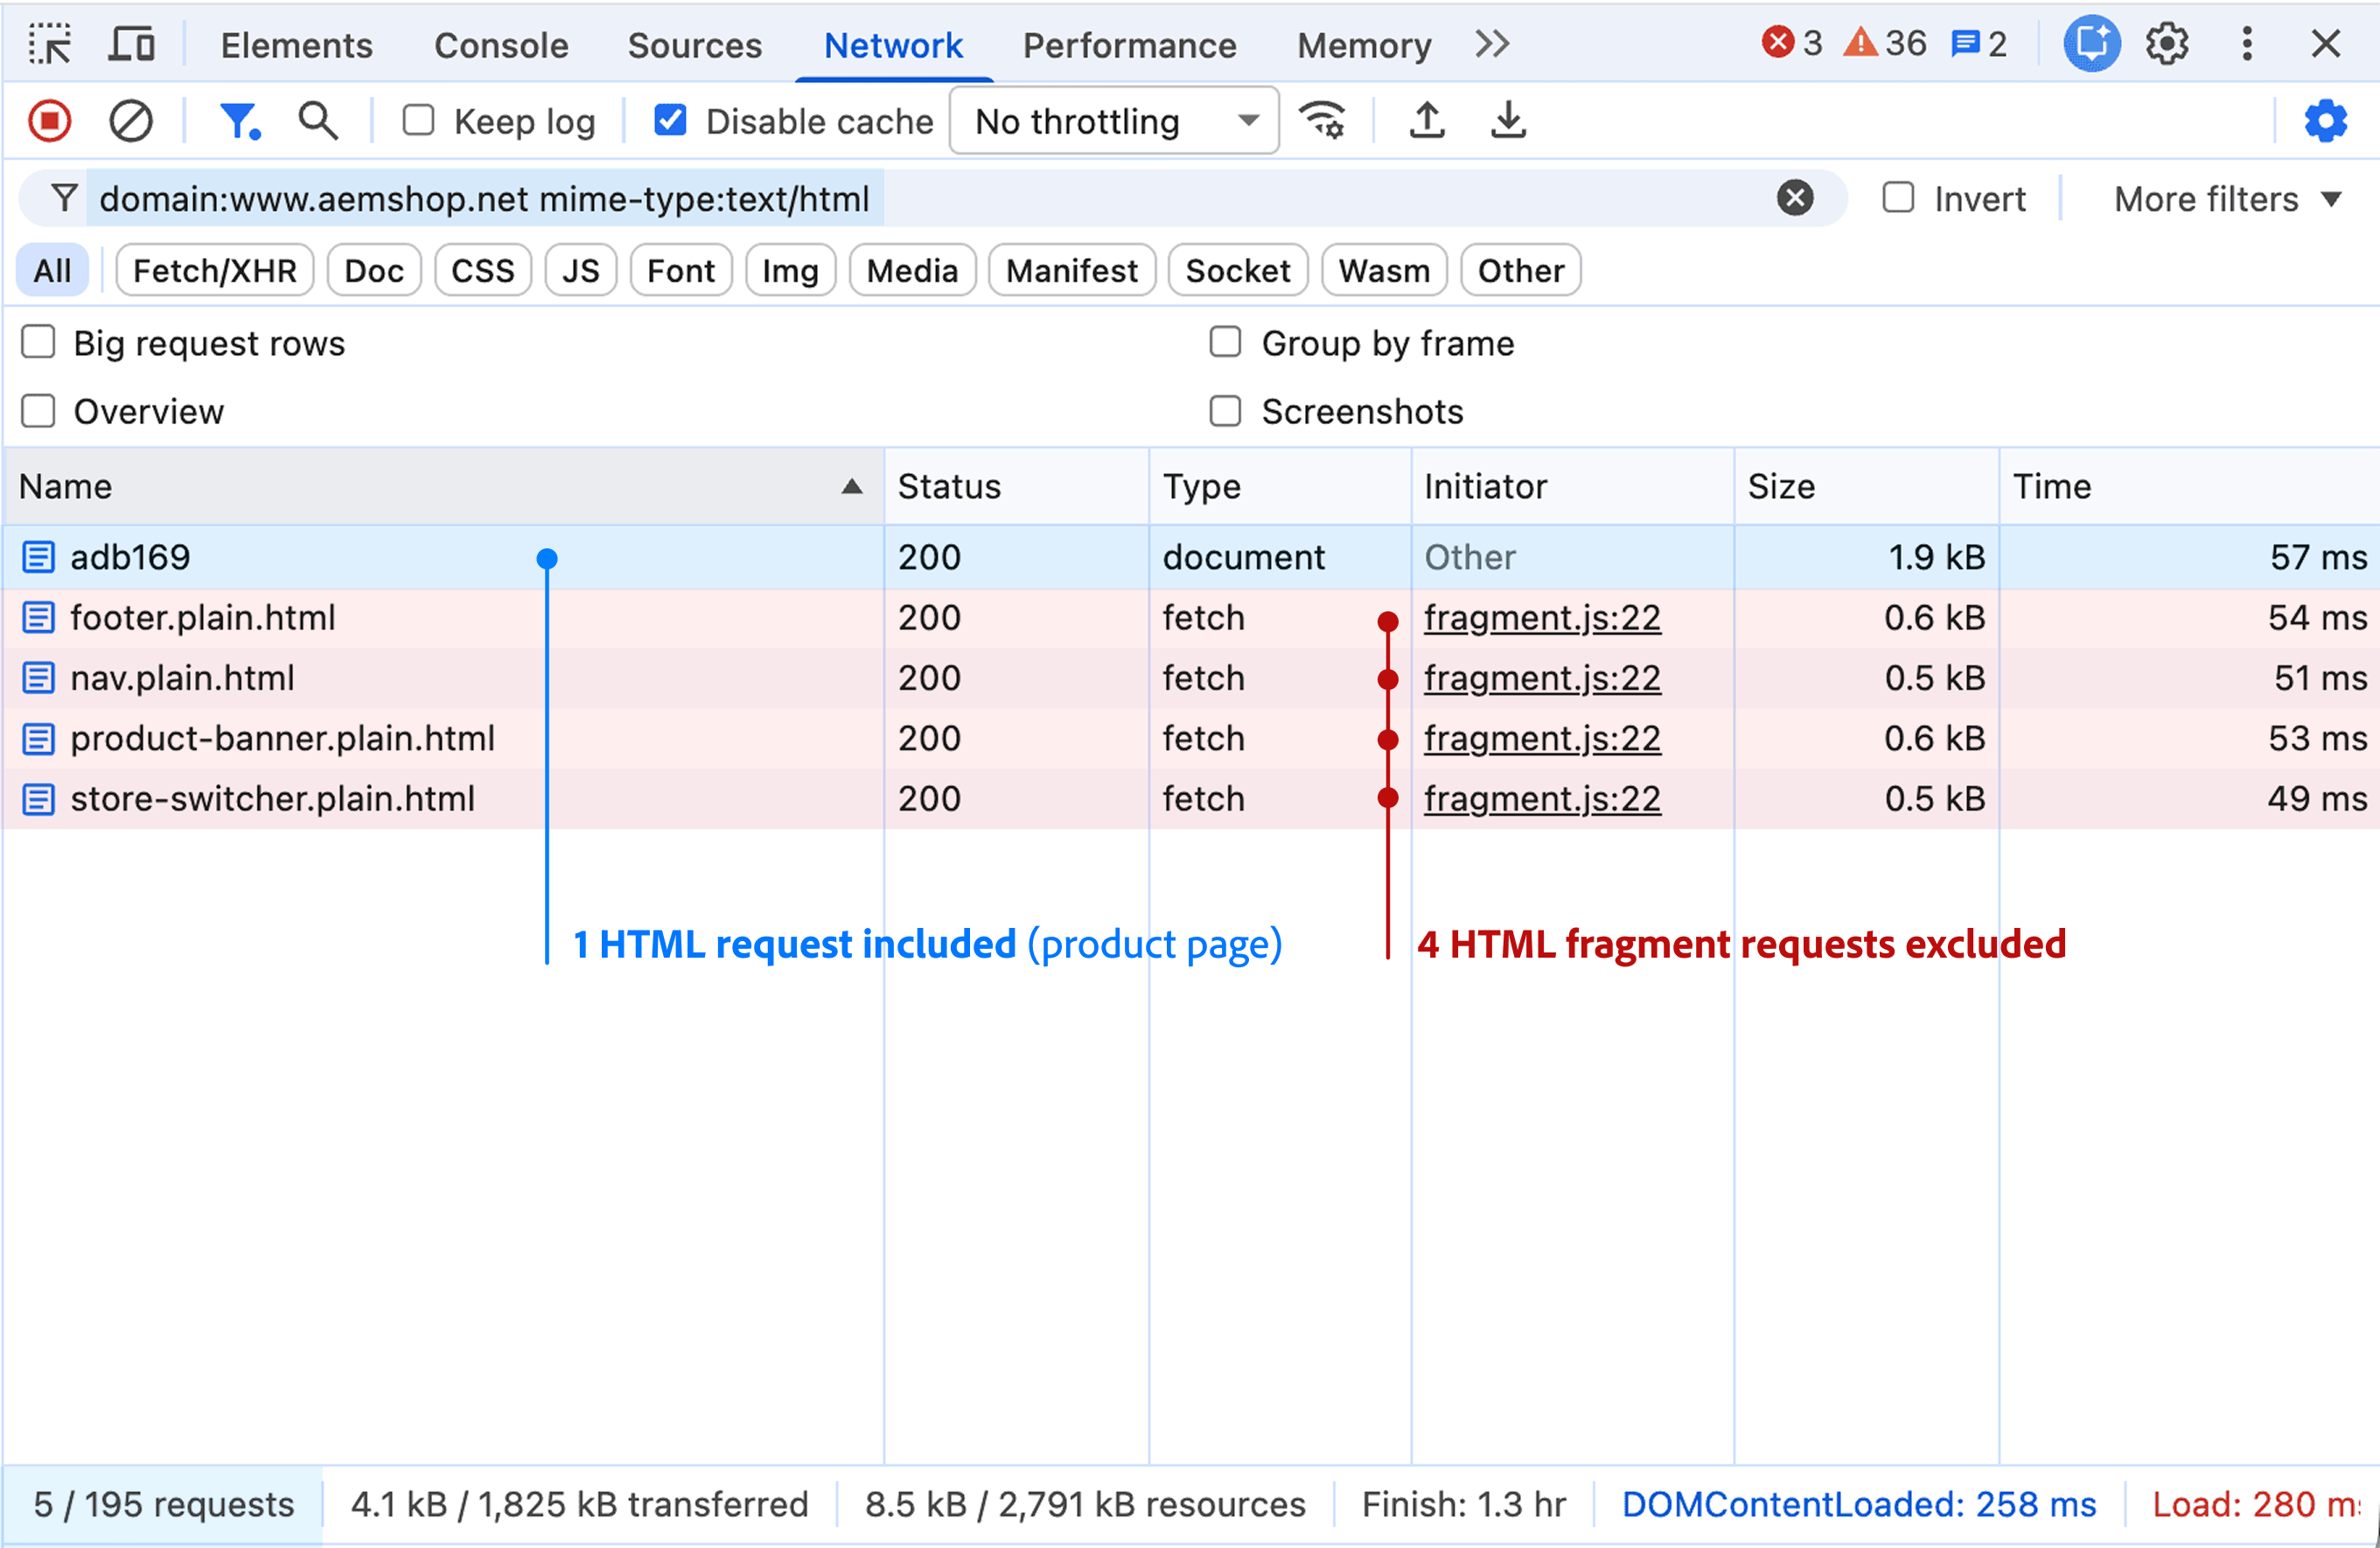
Task: Filter by Fetch/XHR type
Action: pyautogui.click(x=214, y=270)
